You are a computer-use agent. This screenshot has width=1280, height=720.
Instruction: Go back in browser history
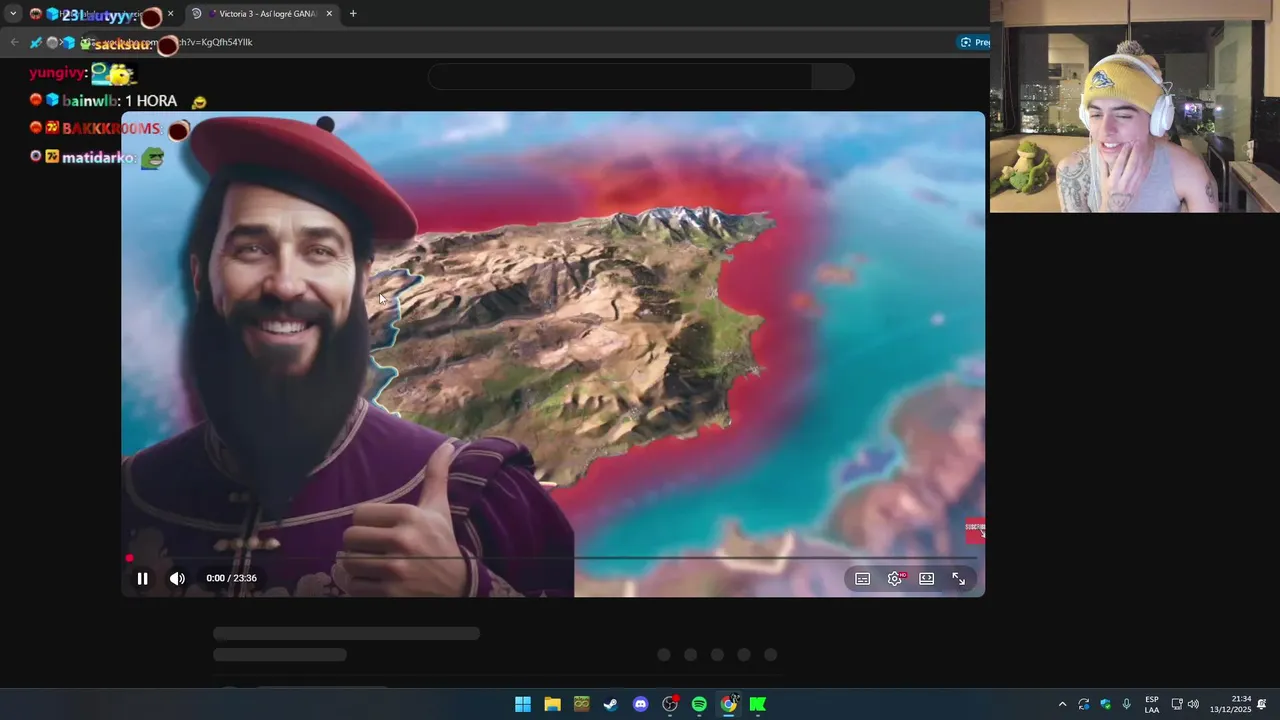click(x=14, y=42)
